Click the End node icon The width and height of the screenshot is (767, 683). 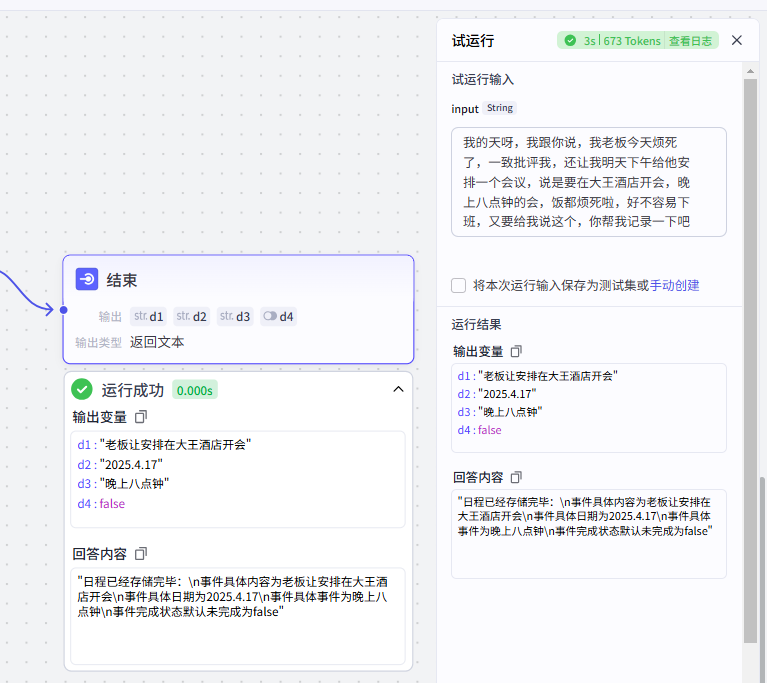pyautogui.click(x=87, y=280)
